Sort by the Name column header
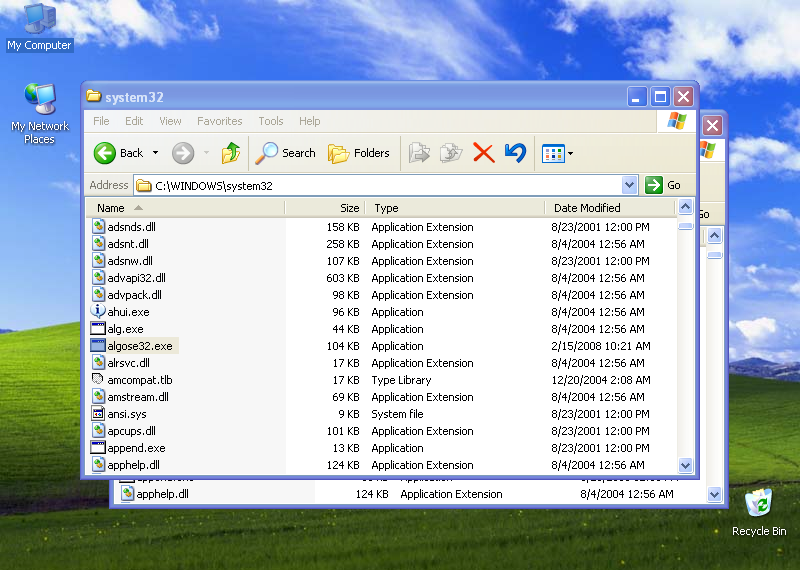This screenshot has height=570, width=800. 185,208
